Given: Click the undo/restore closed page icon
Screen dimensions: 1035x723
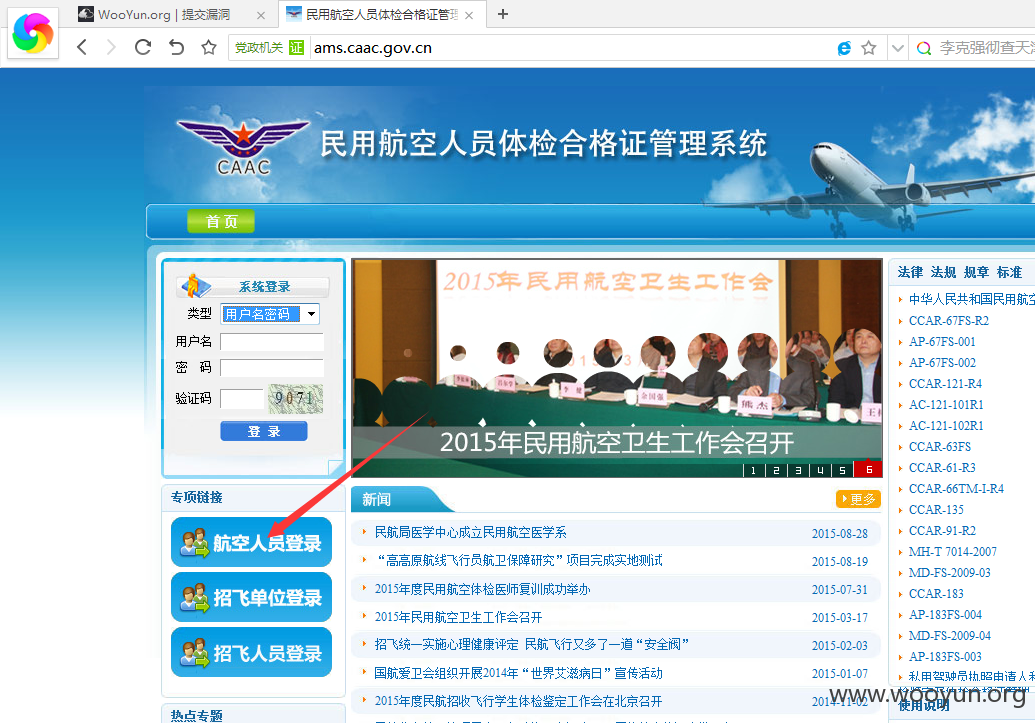Looking at the screenshot, I should click(176, 47).
